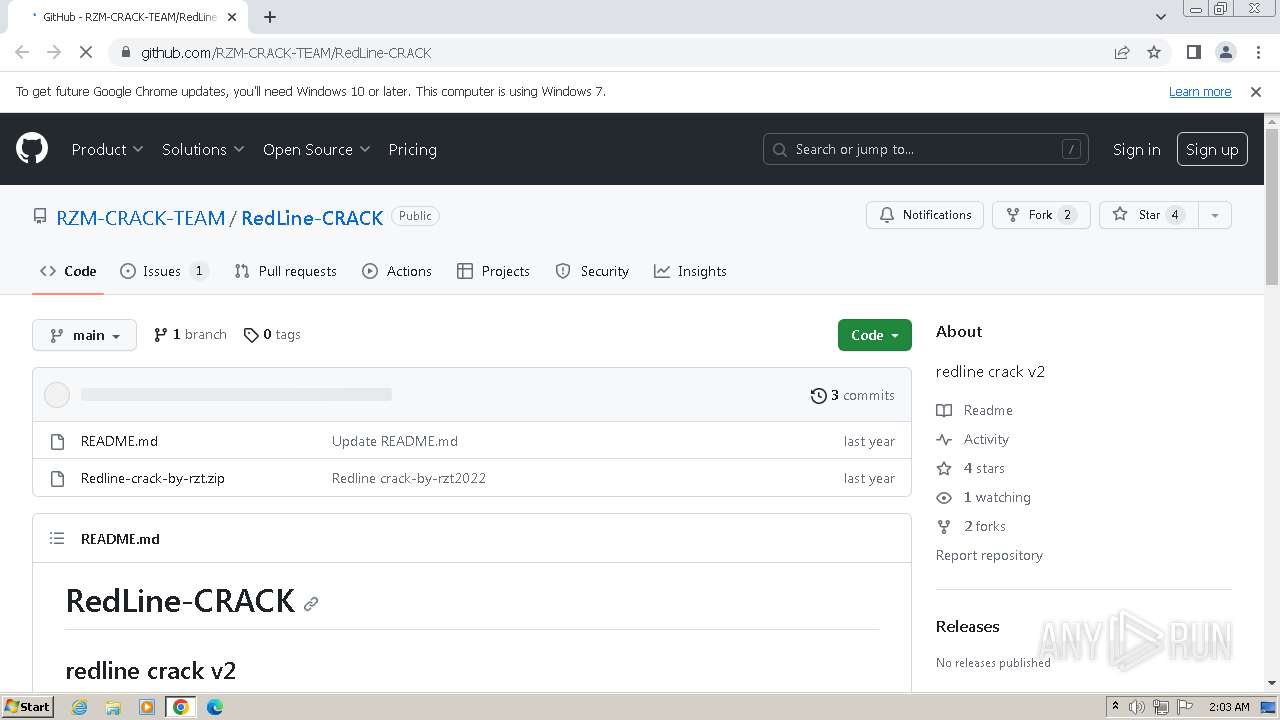Screen dimensions: 1280x720
Task: Open the Update README.md commit message
Action: (395, 441)
